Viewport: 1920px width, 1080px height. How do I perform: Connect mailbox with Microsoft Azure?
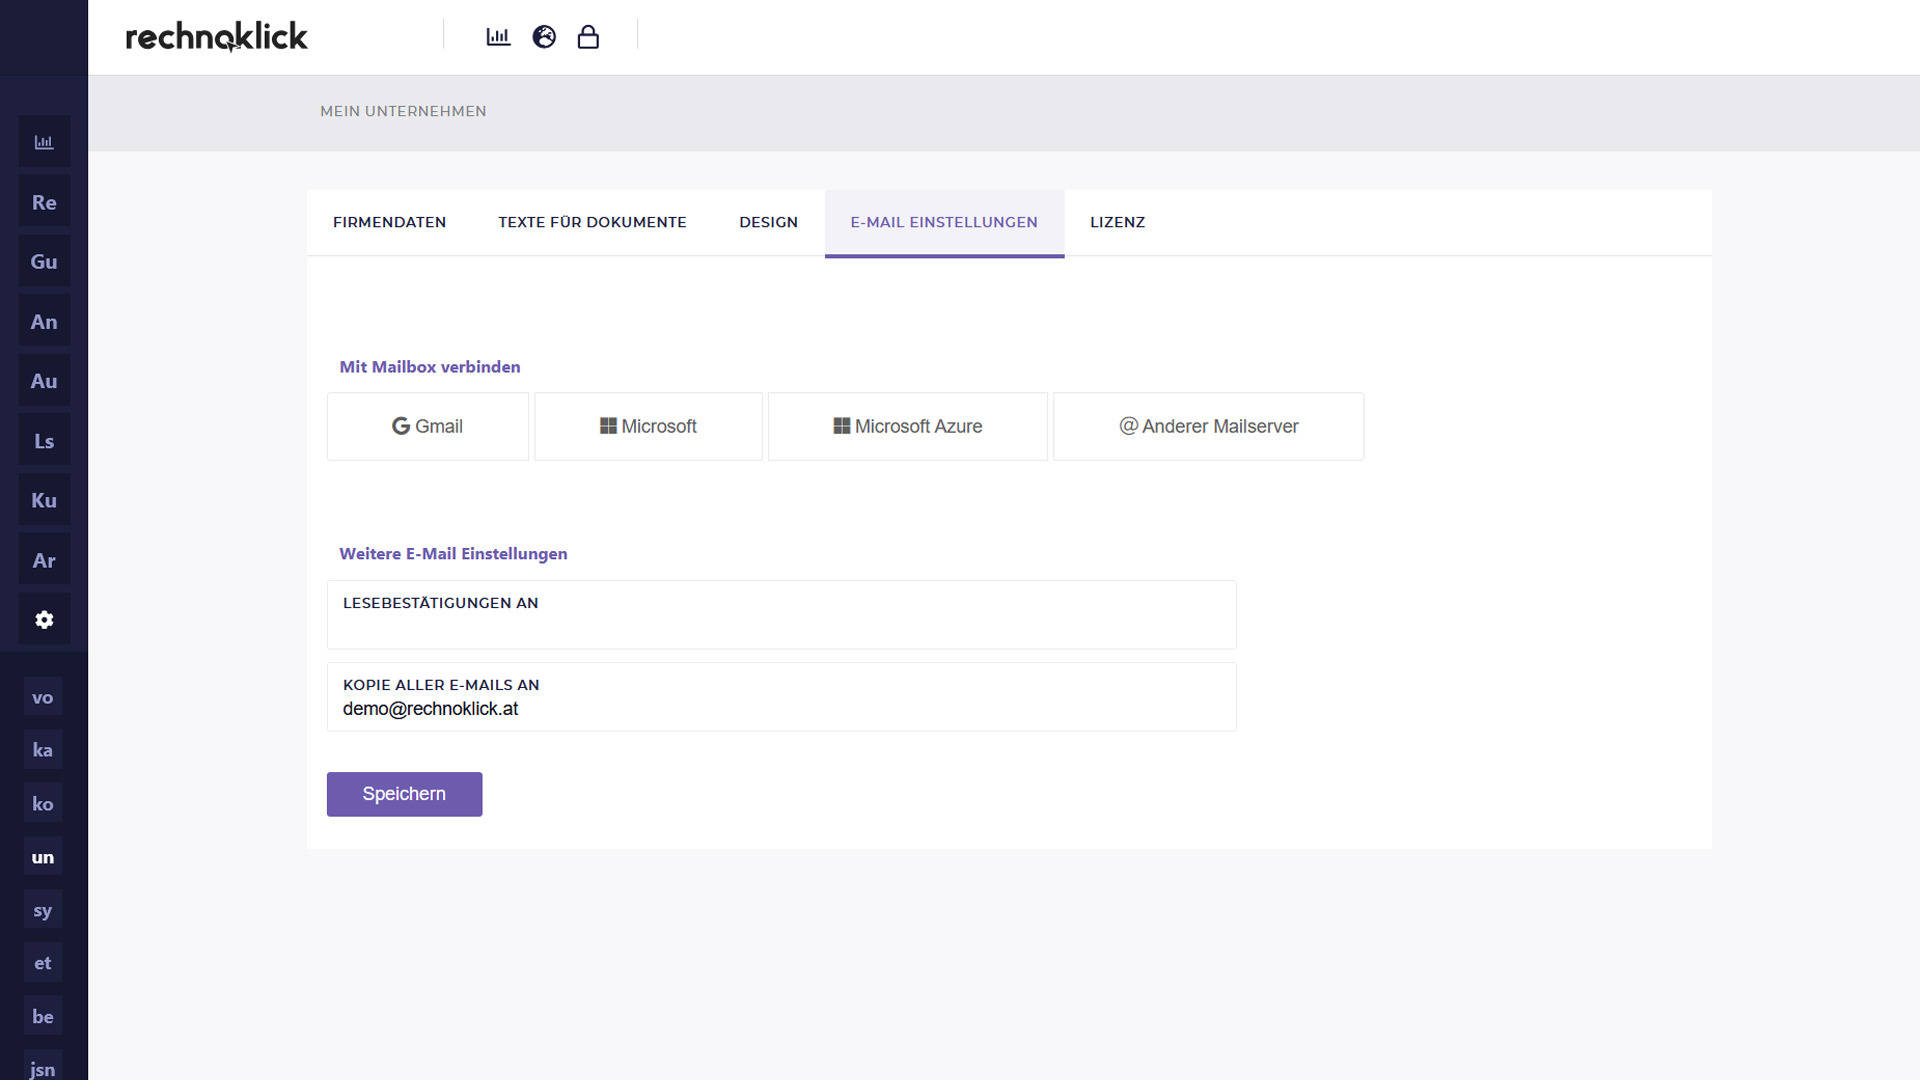pyautogui.click(x=907, y=426)
